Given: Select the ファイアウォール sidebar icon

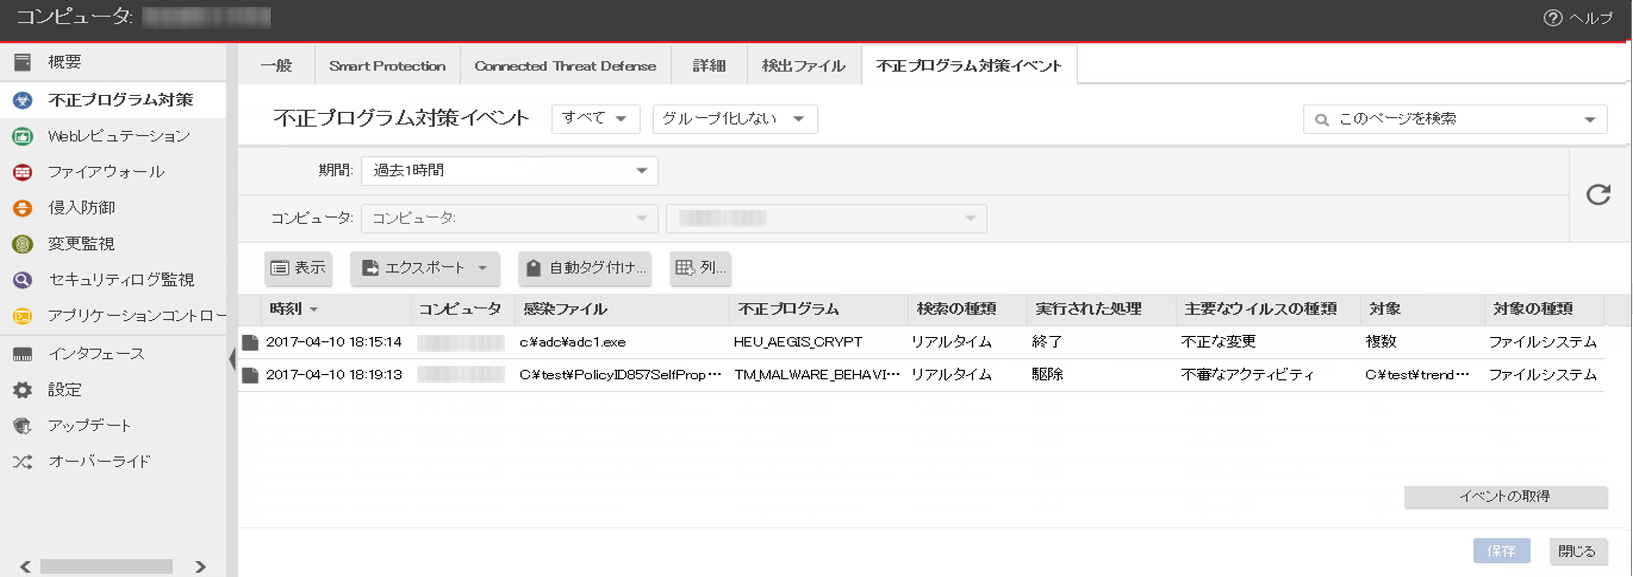Looking at the screenshot, I should tap(22, 172).
